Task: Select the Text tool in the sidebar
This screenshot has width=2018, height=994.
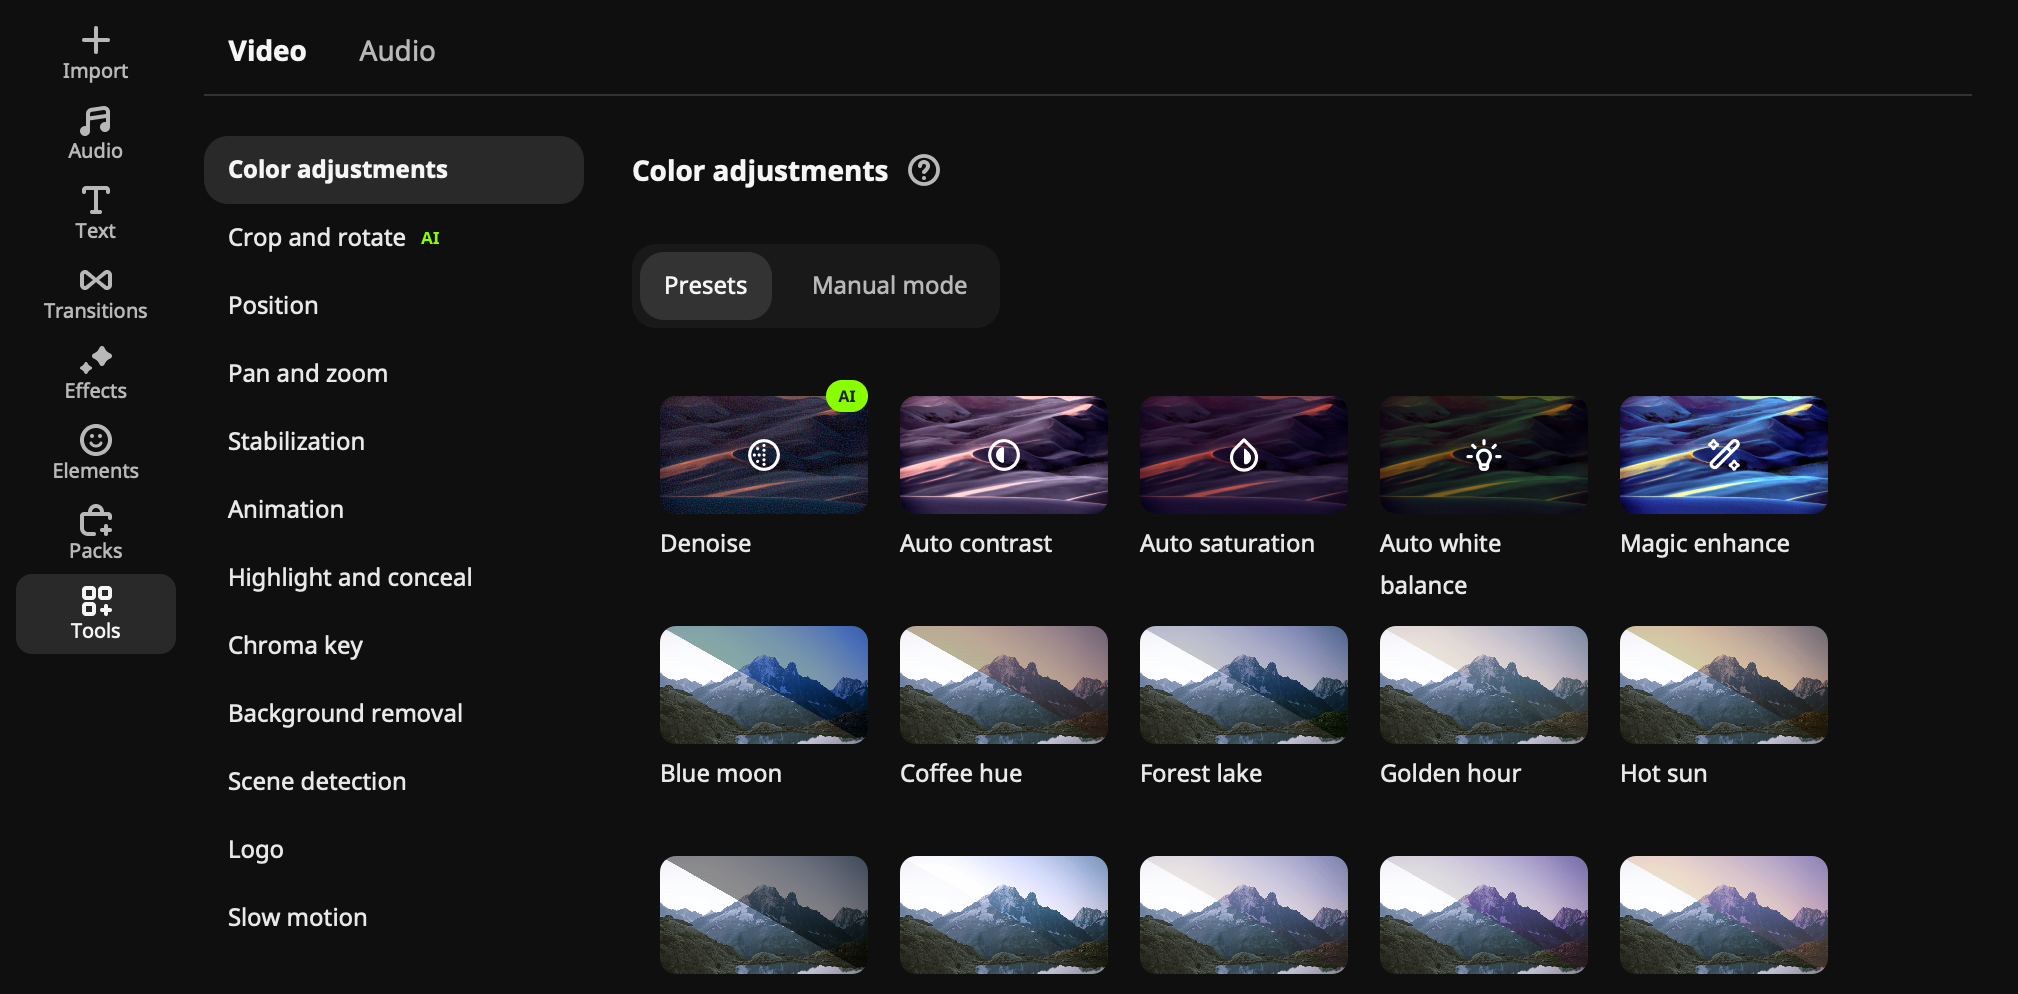Action: 95,213
